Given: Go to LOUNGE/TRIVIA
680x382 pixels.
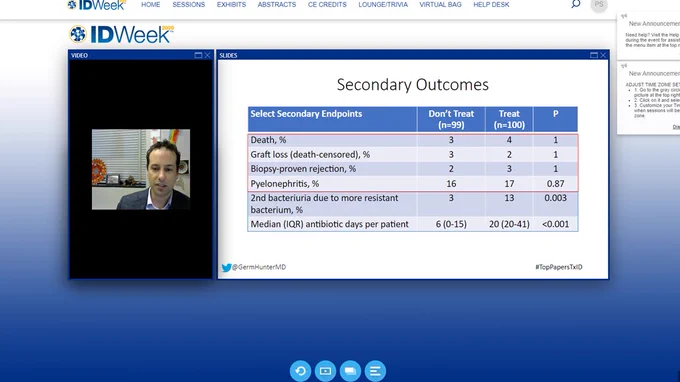Looking at the screenshot, I should [383, 5].
